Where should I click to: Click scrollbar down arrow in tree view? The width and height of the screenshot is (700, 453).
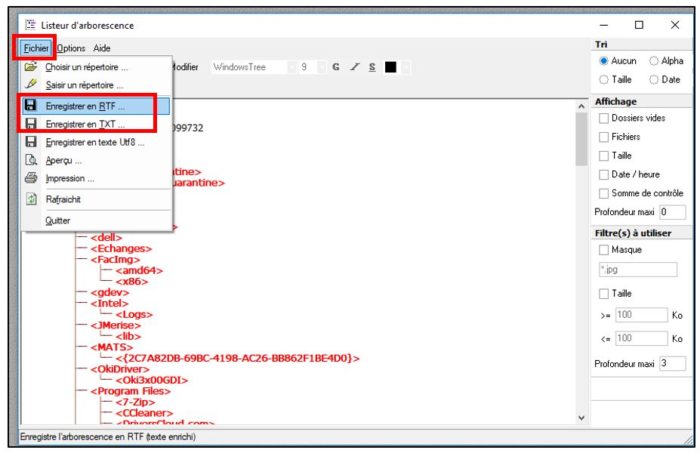pyautogui.click(x=580, y=417)
